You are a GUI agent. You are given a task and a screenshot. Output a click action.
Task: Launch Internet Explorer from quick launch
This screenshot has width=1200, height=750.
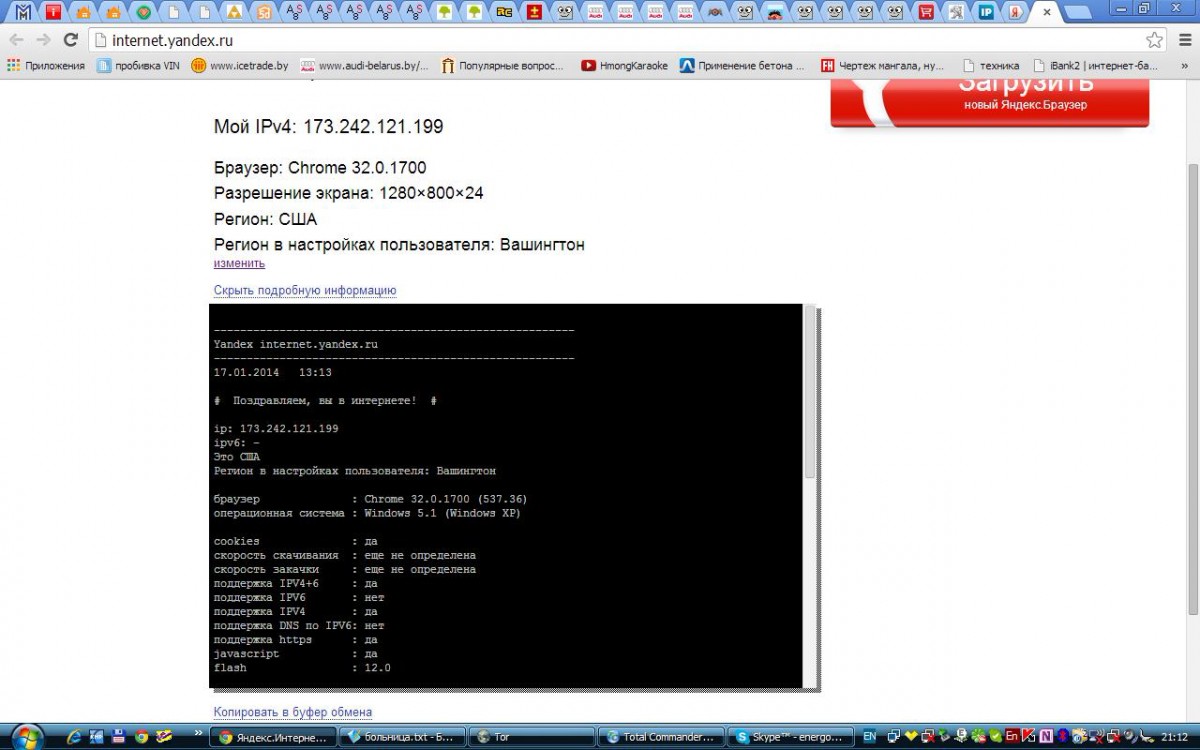tap(74, 737)
